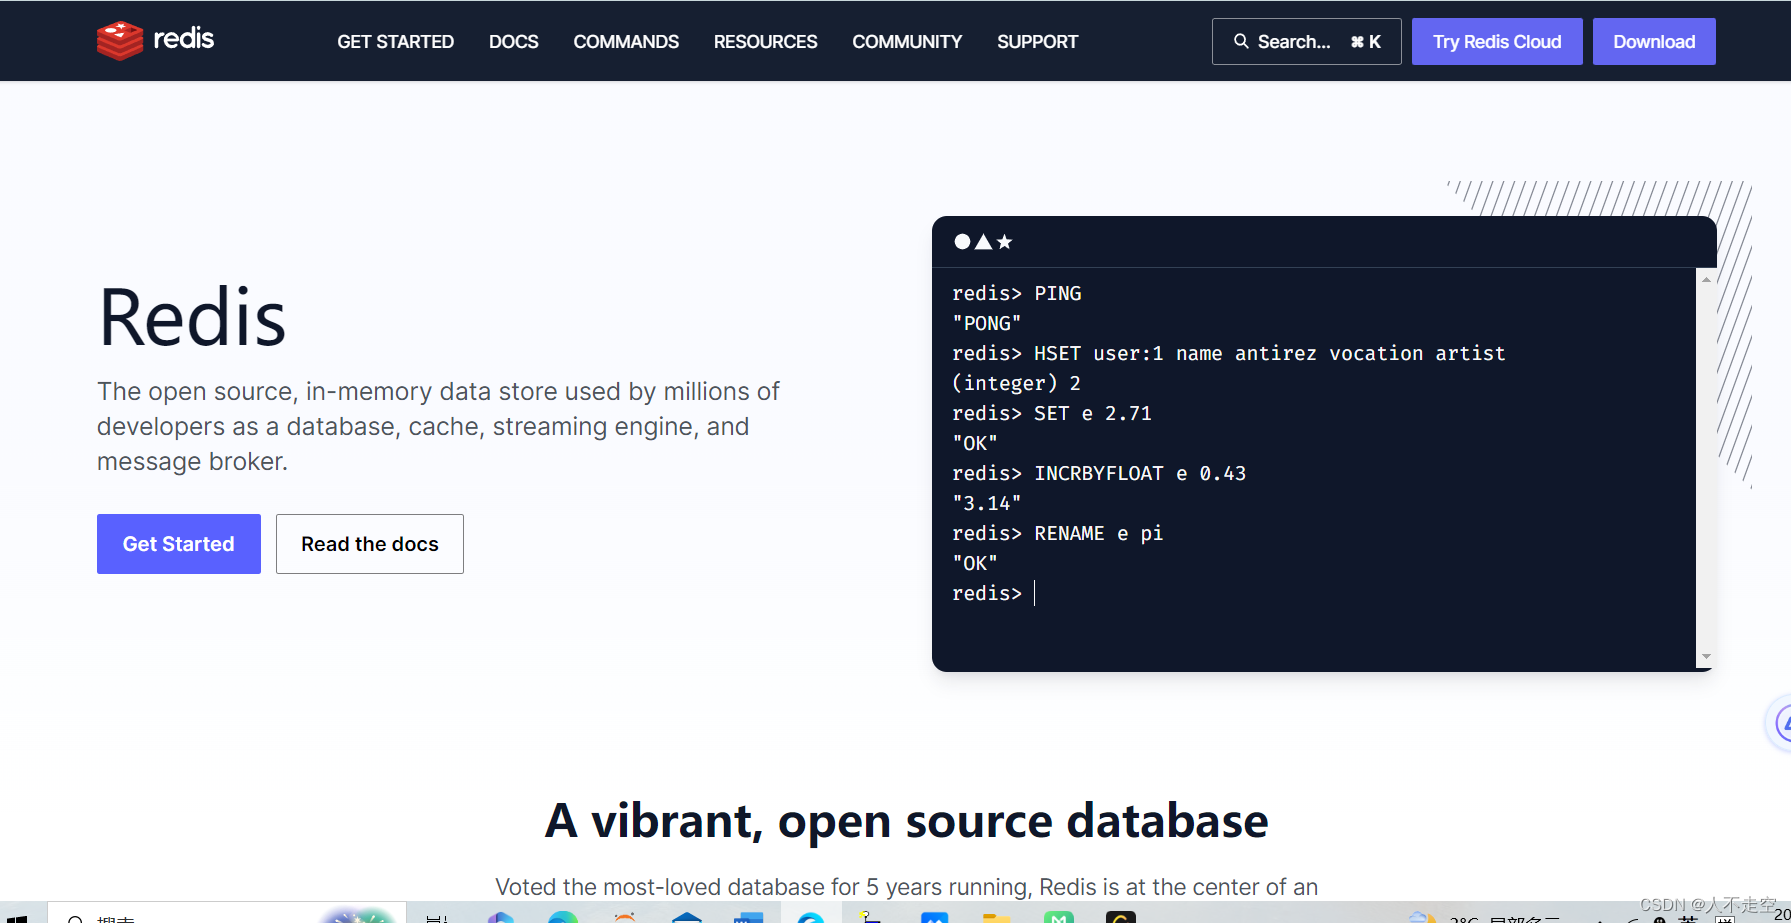Open the COMMUNITY nav item
This screenshot has height=923, width=1791.
[x=907, y=42]
